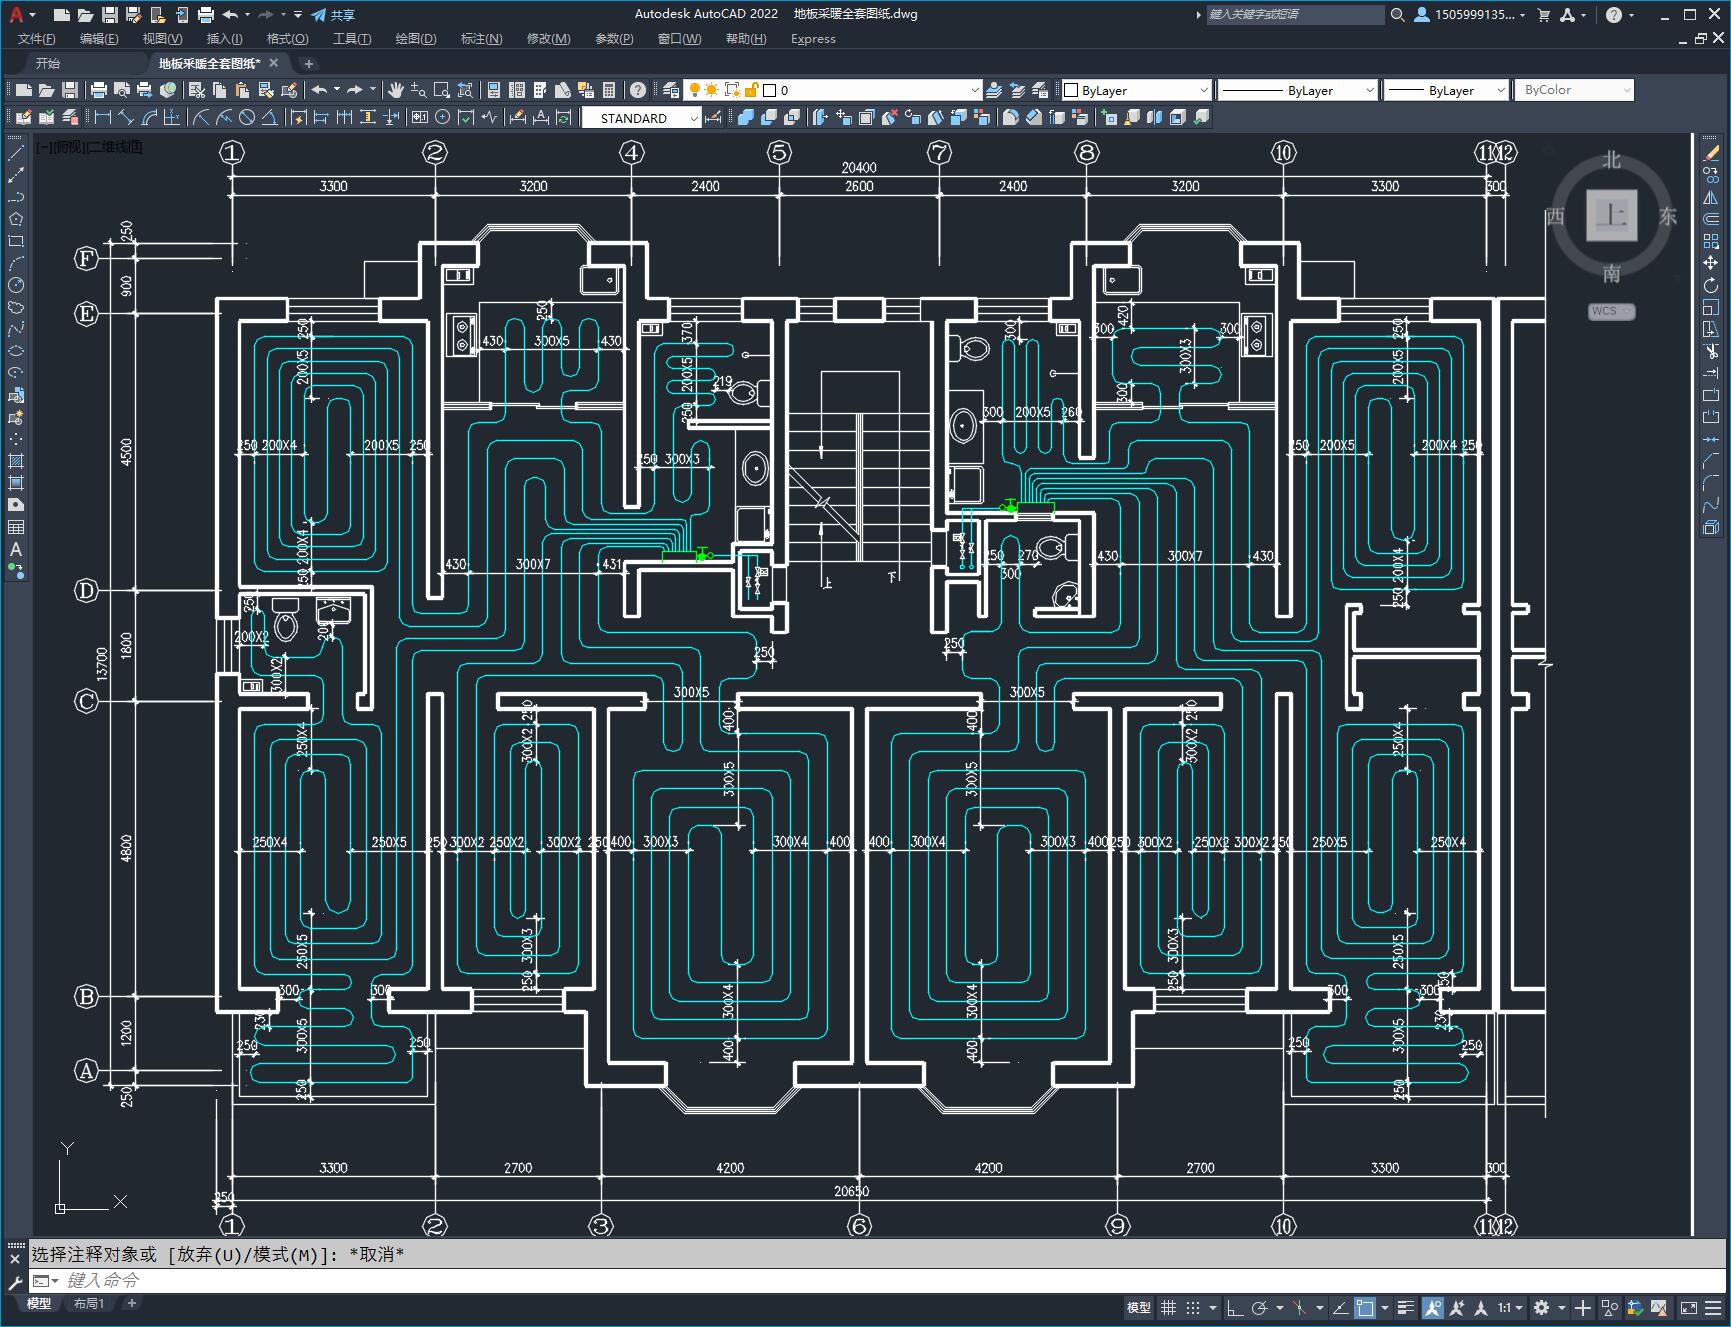Toggle grid display in status bar

(1168, 1308)
